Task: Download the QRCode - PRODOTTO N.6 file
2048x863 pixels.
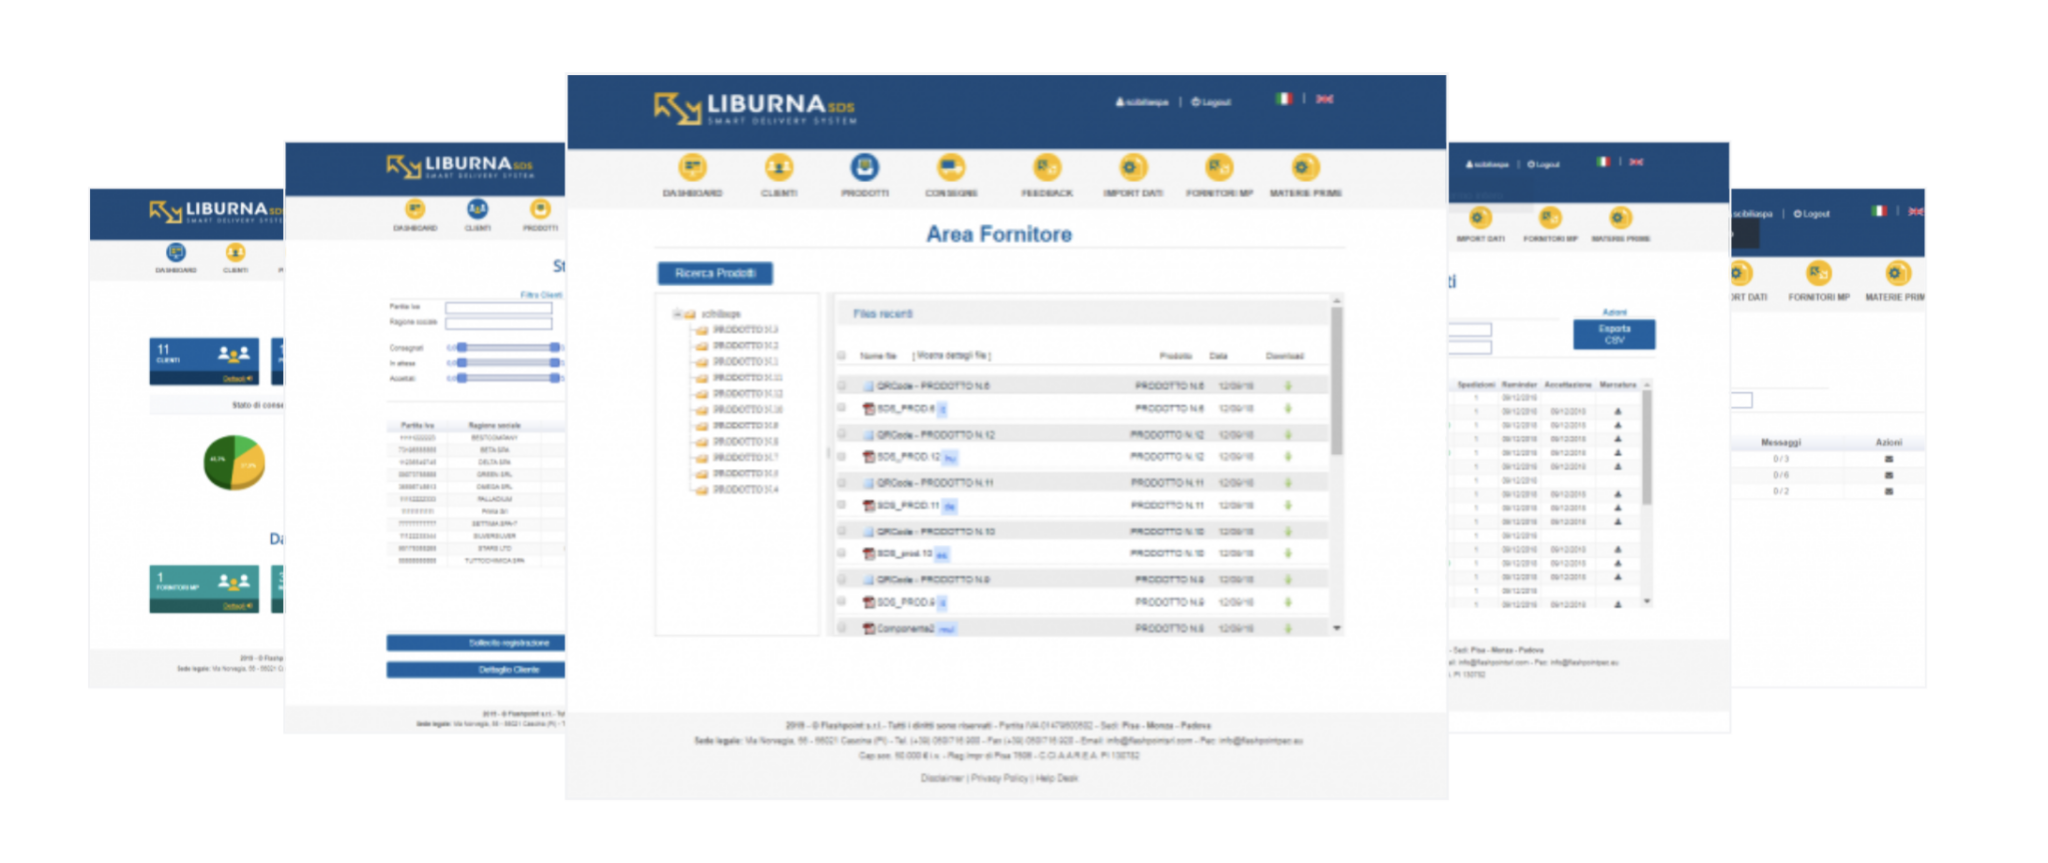Action: [x=1288, y=386]
